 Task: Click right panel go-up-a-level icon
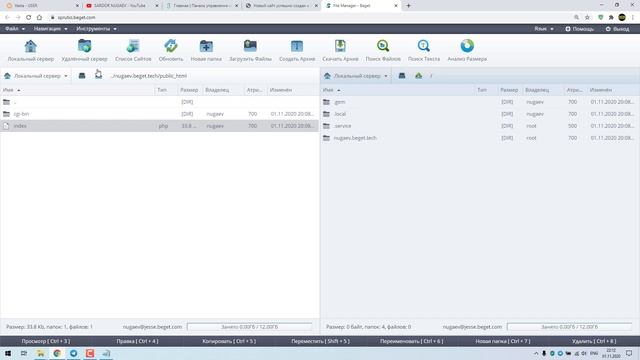point(418,76)
